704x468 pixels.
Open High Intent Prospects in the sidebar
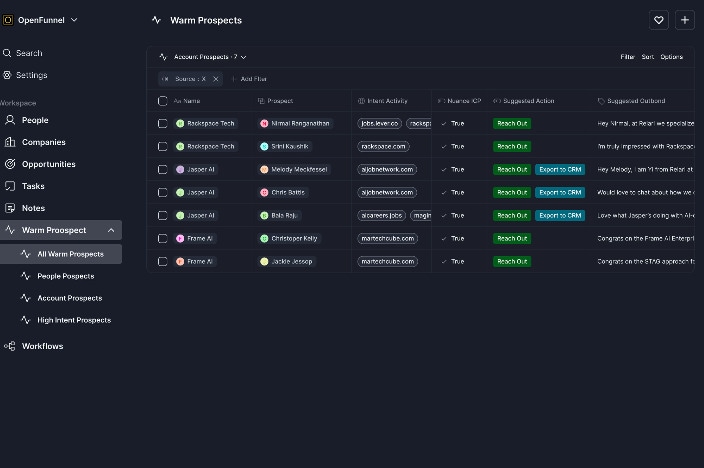pyautogui.click(x=73, y=320)
